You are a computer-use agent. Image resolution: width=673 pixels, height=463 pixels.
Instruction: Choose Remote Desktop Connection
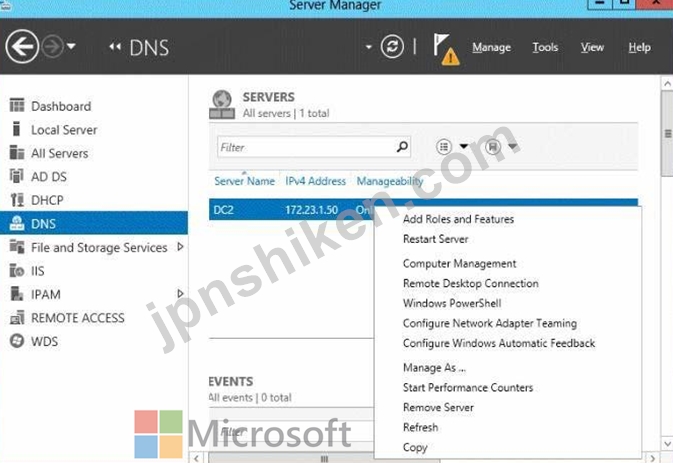(470, 284)
